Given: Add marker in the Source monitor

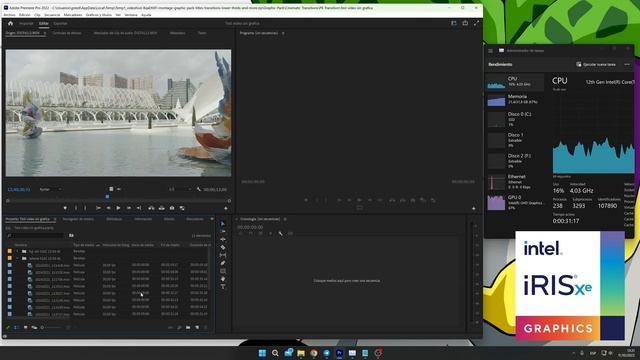Looking at the screenshot, I should click(x=65, y=208).
